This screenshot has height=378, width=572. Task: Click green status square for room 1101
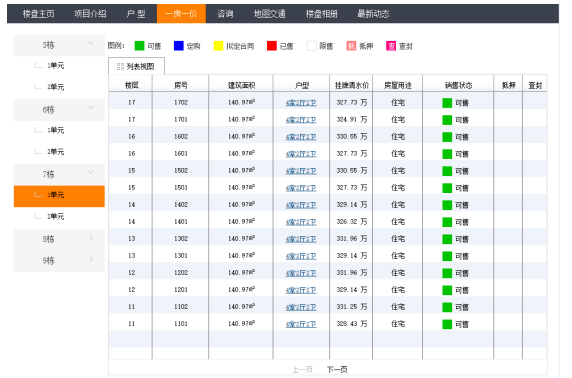point(447,324)
